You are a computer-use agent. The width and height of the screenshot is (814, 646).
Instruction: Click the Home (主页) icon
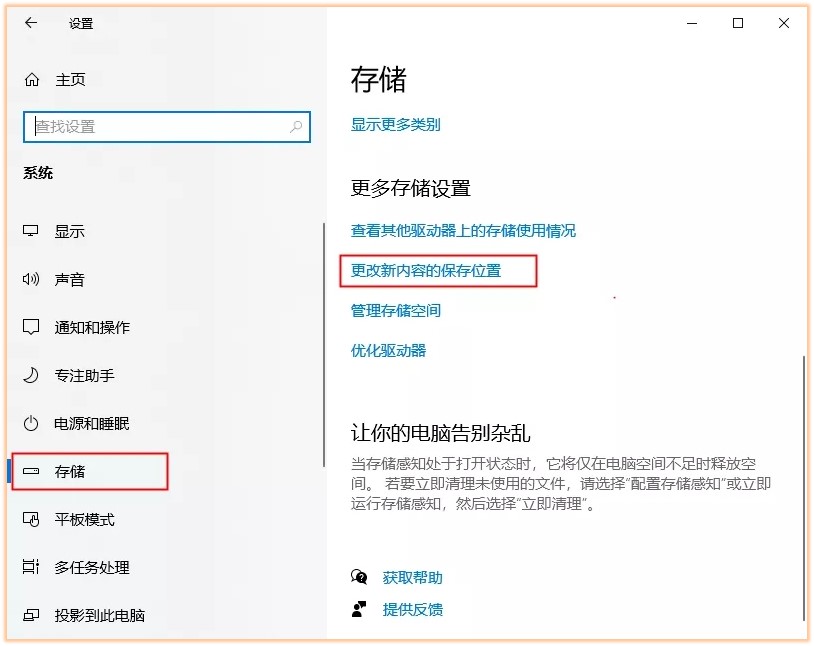[x=32, y=80]
